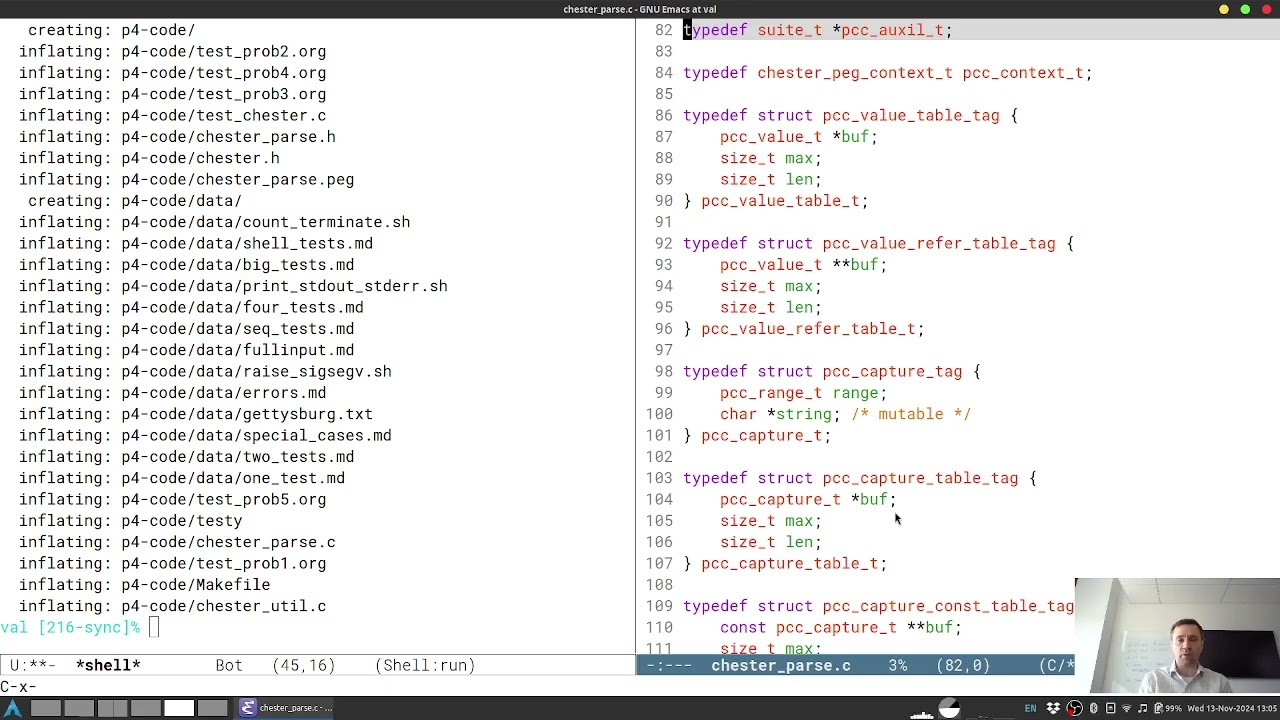The image size is (1280, 720).
Task: Click pcc_capture_tag on line 98
Action: point(892,372)
